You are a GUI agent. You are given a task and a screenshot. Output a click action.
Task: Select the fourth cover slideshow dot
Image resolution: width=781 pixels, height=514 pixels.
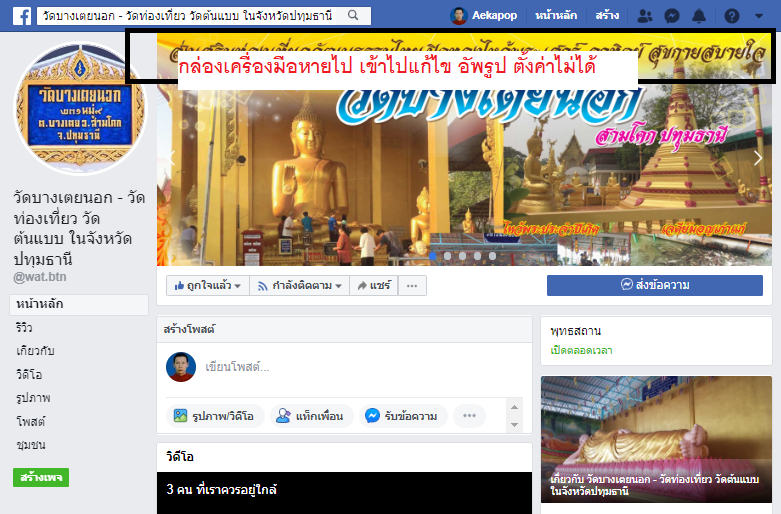click(478, 256)
